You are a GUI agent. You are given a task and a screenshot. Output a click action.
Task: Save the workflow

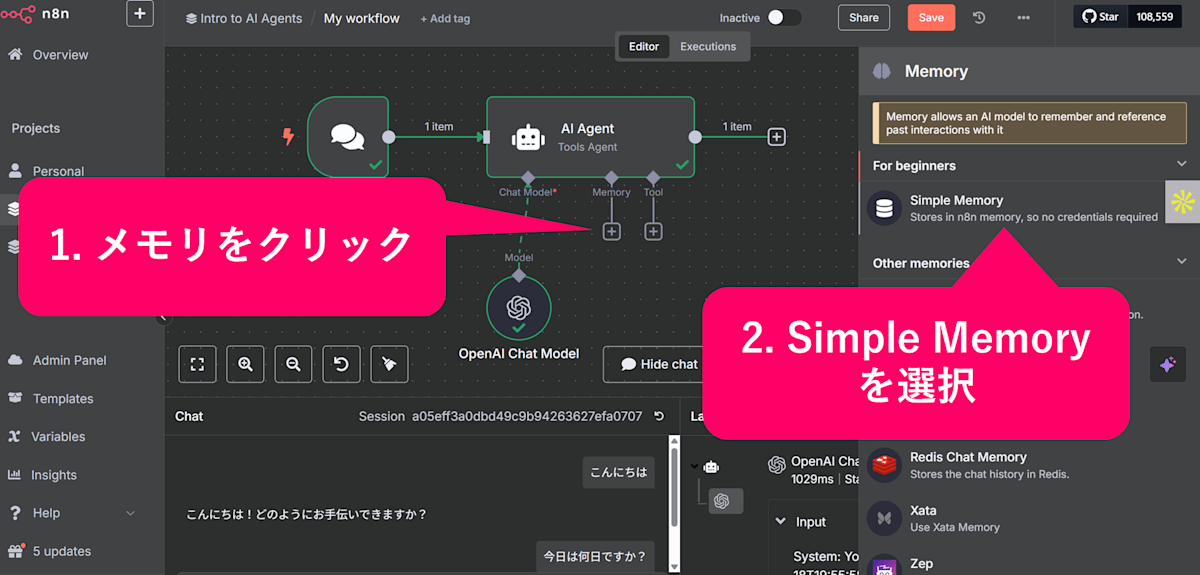(x=931, y=17)
